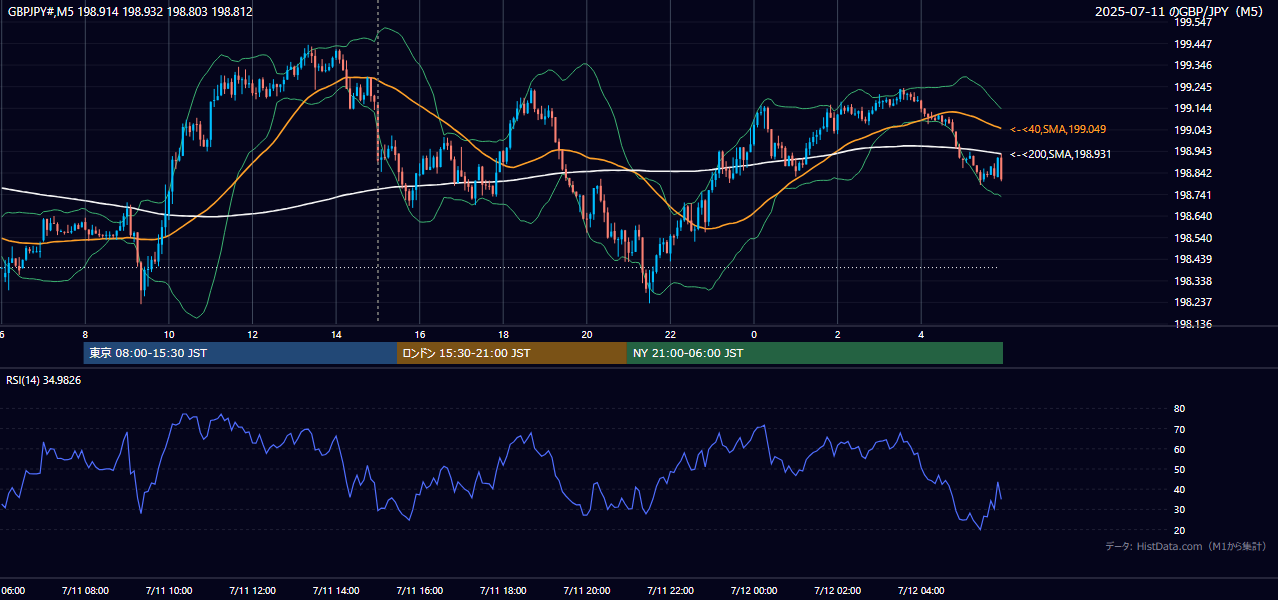The height and width of the screenshot is (600, 1278).
Task: Click the 200 SMA label reading 198.931
Action: coord(1060,154)
